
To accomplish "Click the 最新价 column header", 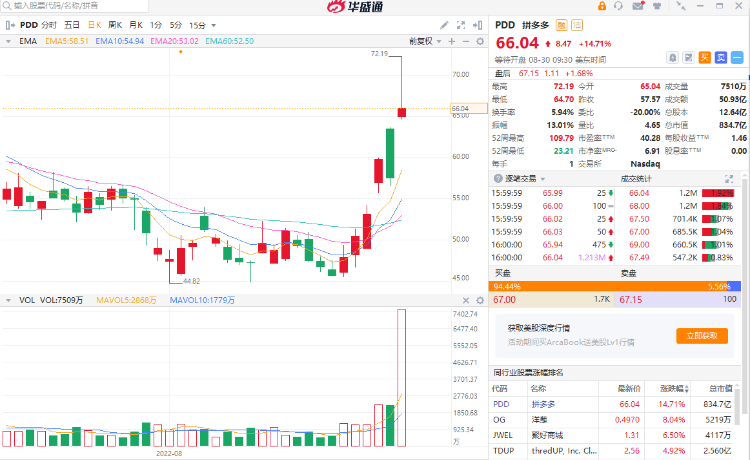I will click(x=629, y=388).
